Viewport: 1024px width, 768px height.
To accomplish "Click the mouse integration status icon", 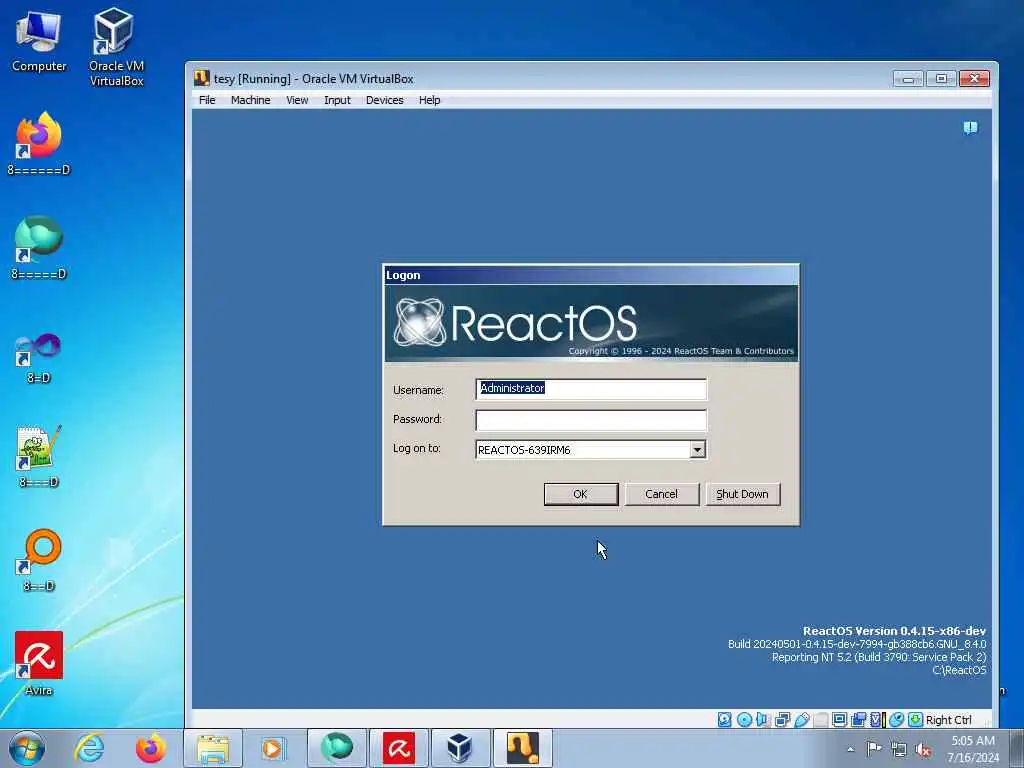I will [897, 720].
